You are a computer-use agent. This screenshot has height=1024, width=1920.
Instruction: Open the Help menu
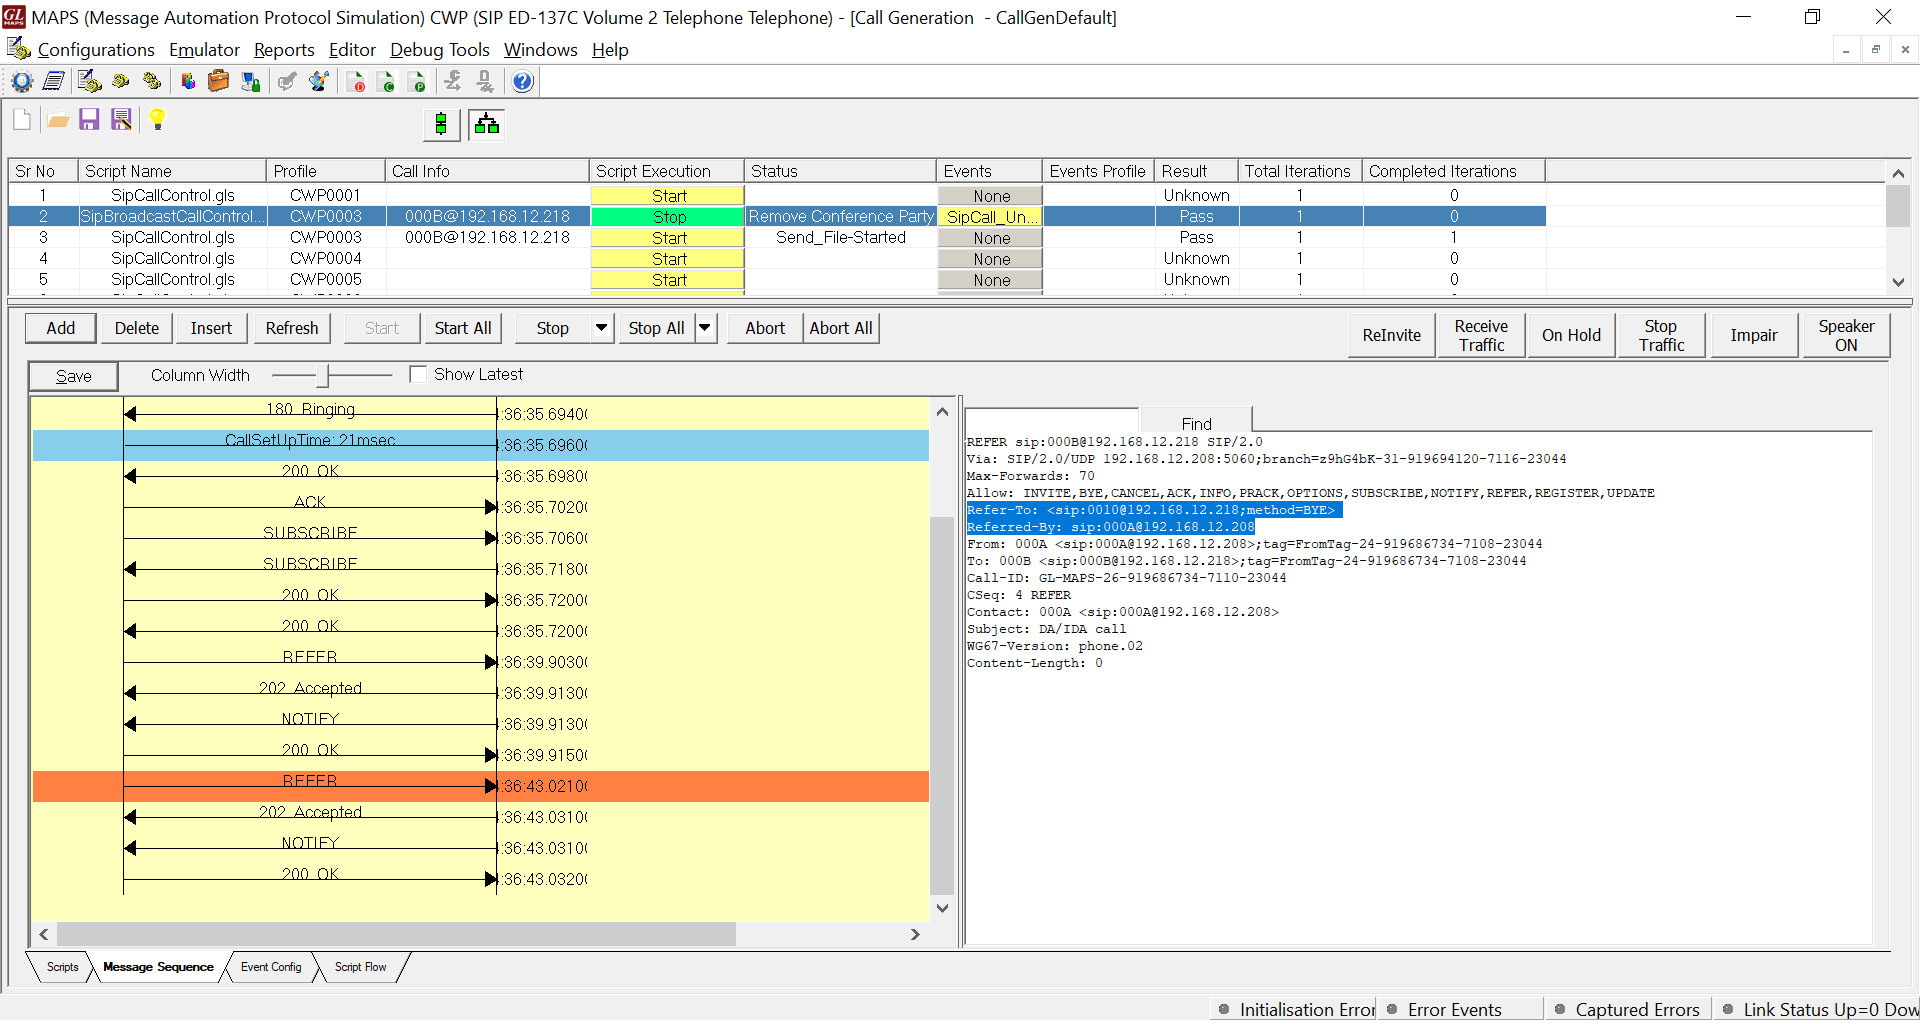pyautogui.click(x=610, y=50)
